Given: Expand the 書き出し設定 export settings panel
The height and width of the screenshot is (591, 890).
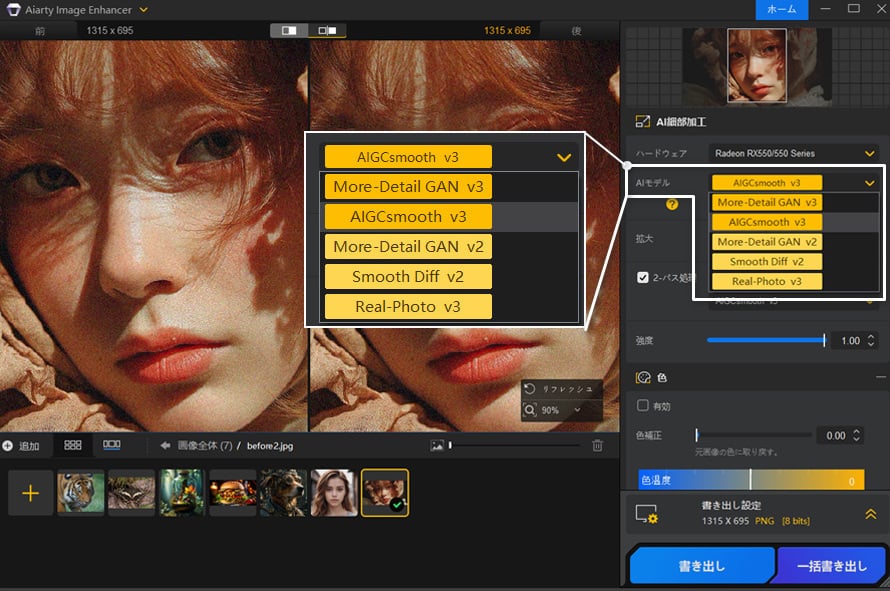Looking at the screenshot, I should (870, 514).
